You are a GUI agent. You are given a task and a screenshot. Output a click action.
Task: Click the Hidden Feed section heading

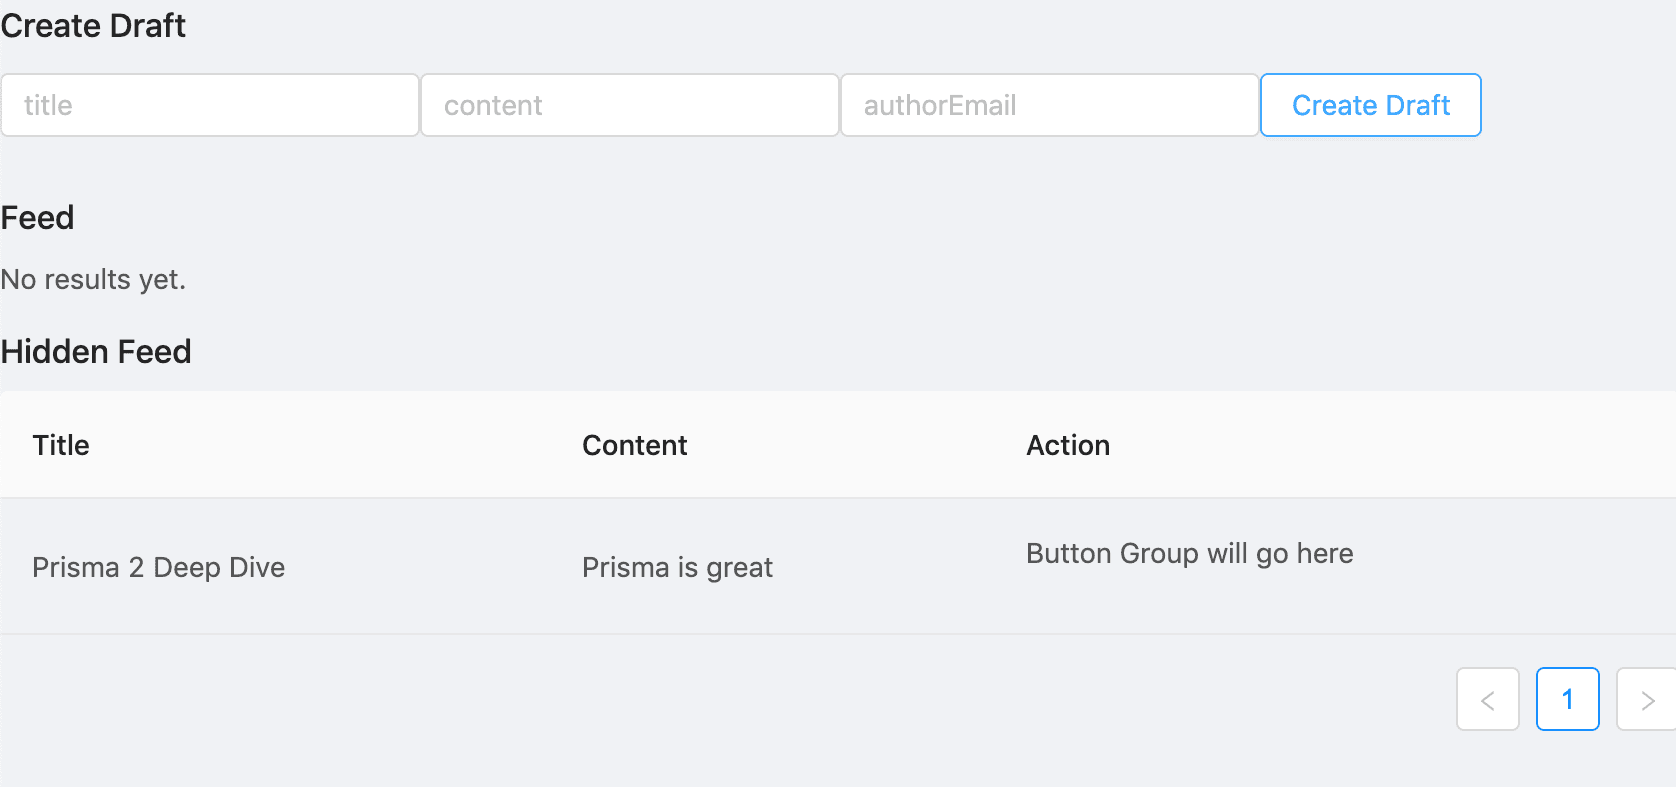[96, 351]
